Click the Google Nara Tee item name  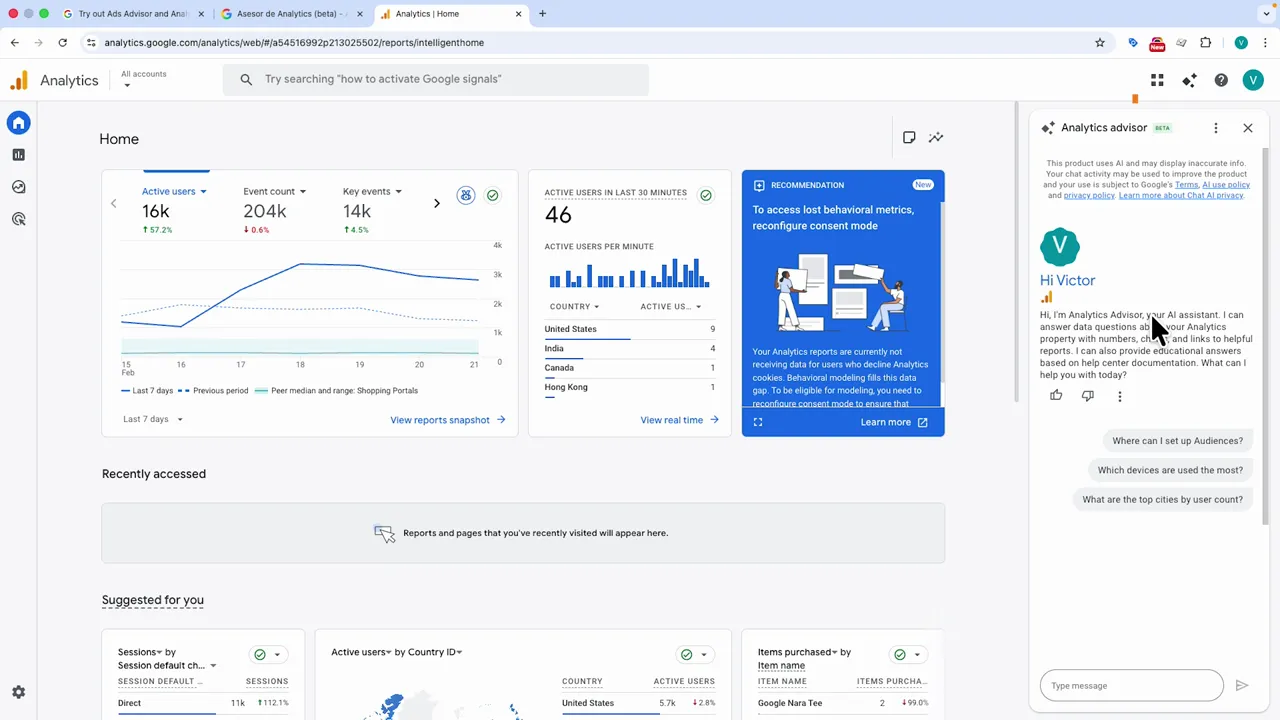[x=790, y=703]
